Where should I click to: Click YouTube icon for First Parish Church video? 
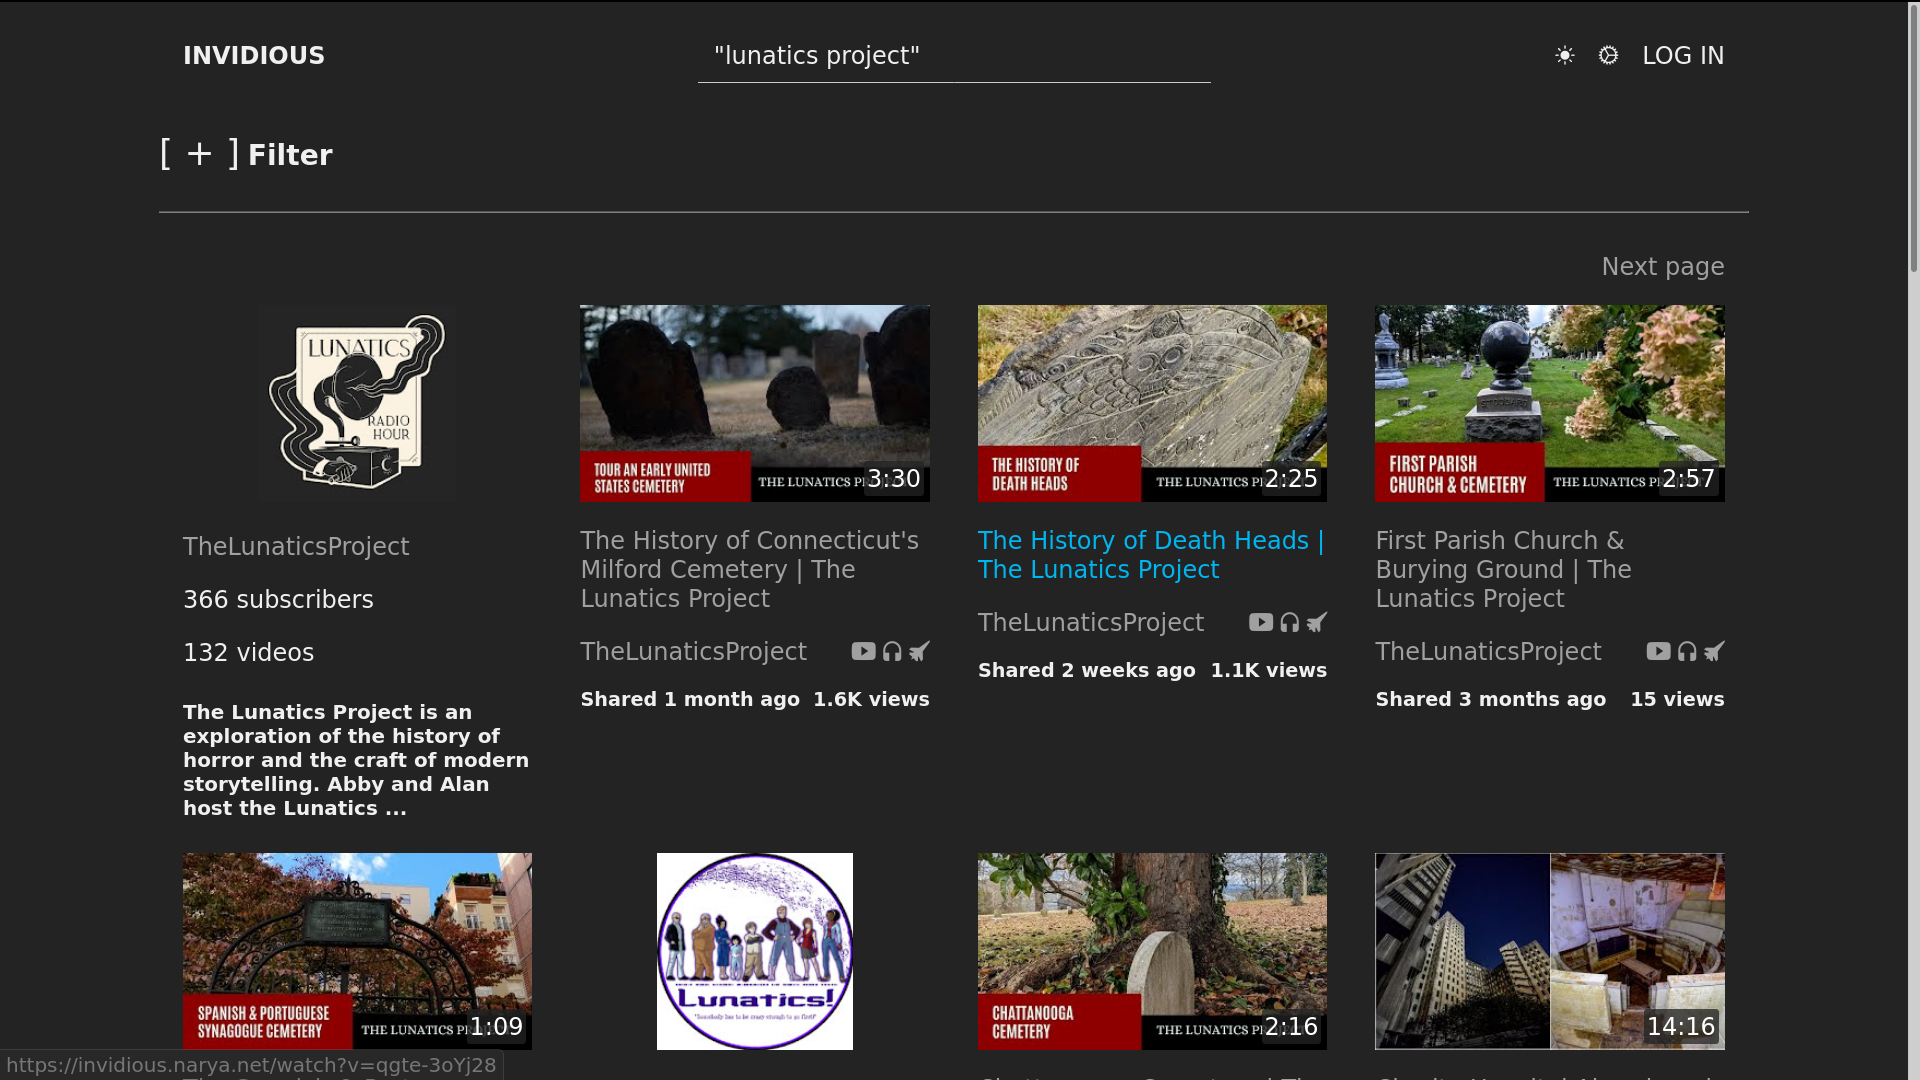pyautogui.click(x=1658, y=652)
